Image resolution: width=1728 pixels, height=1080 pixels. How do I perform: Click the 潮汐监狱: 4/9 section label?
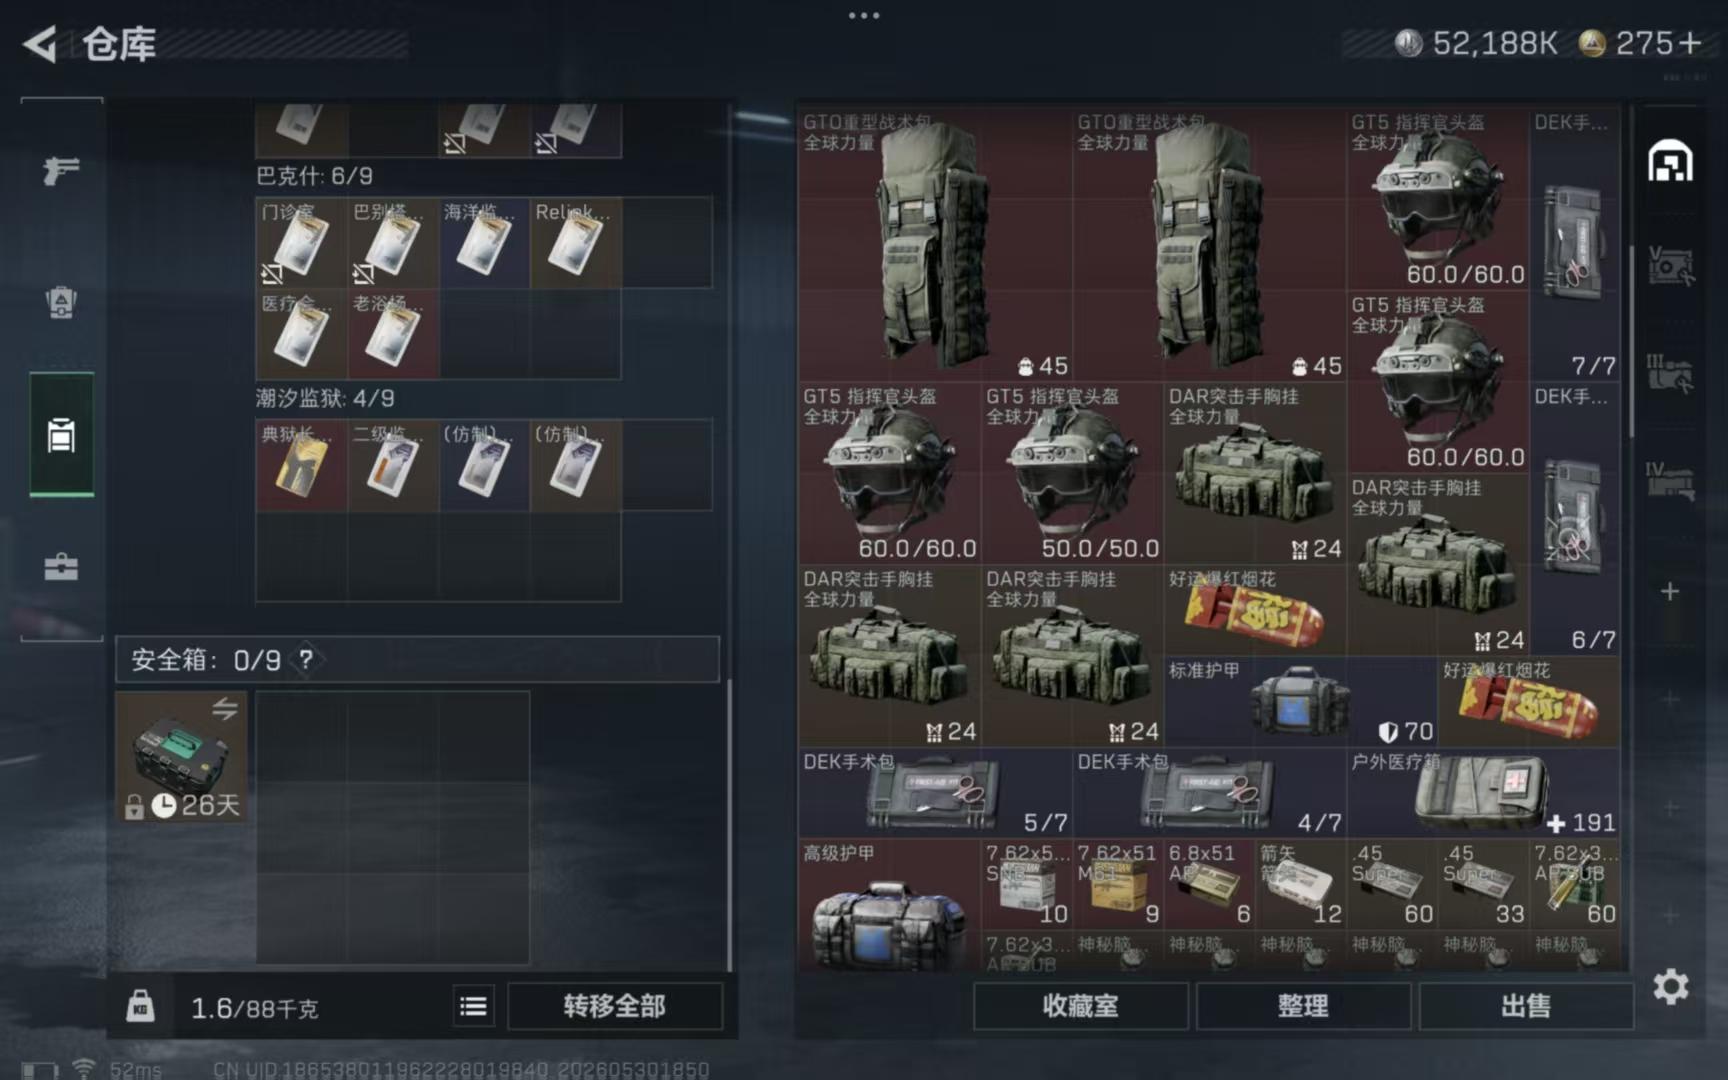pyautogui.click(x=325, y=398)
